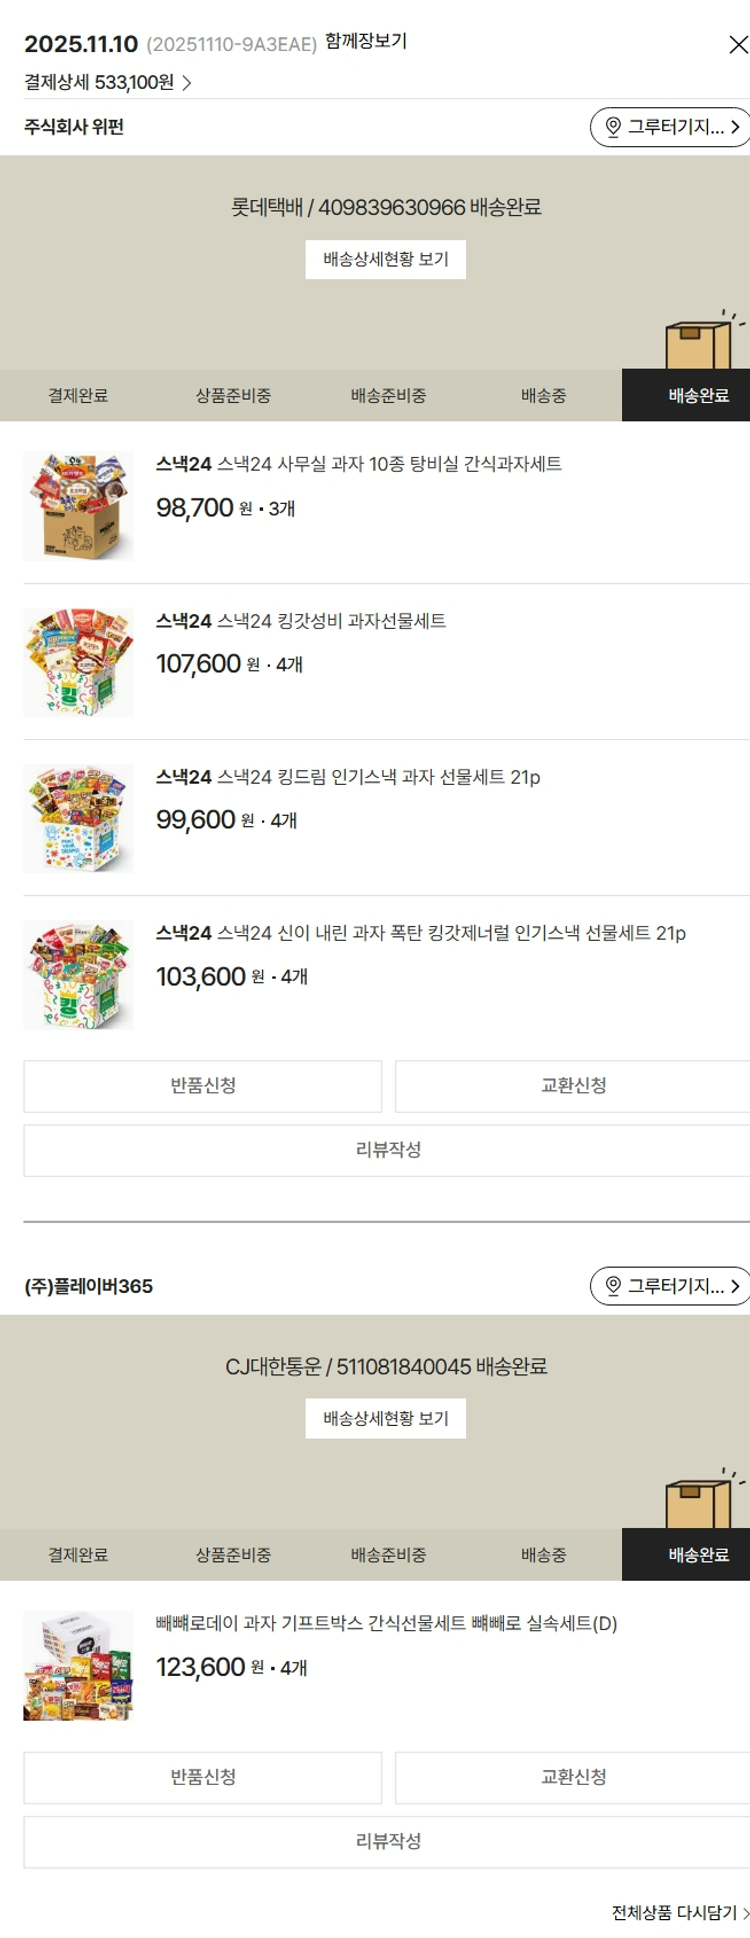Open 위펀 delivery address location pill
Screen dimensions: 750x1938
click(670, 127)
